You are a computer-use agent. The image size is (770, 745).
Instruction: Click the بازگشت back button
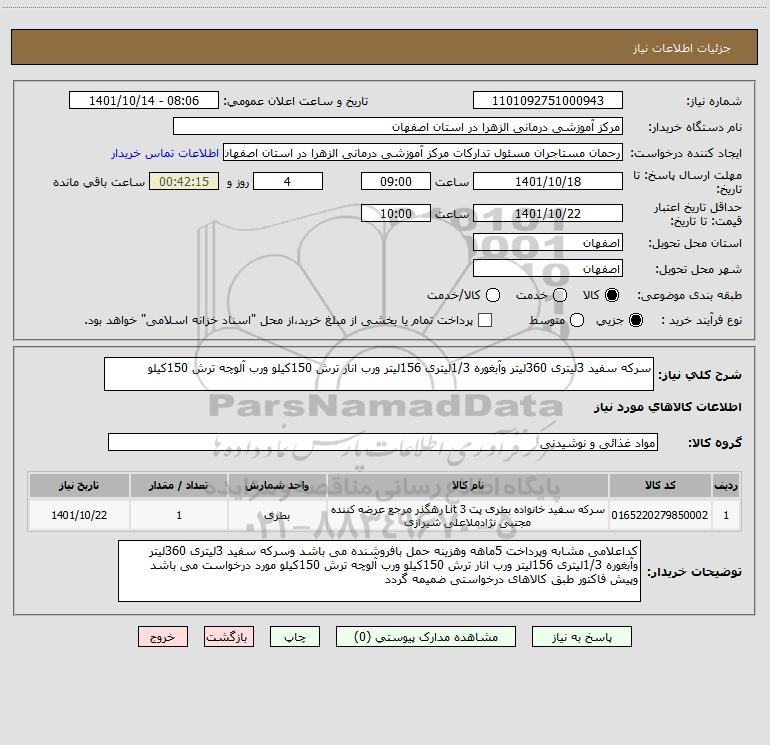229,636
